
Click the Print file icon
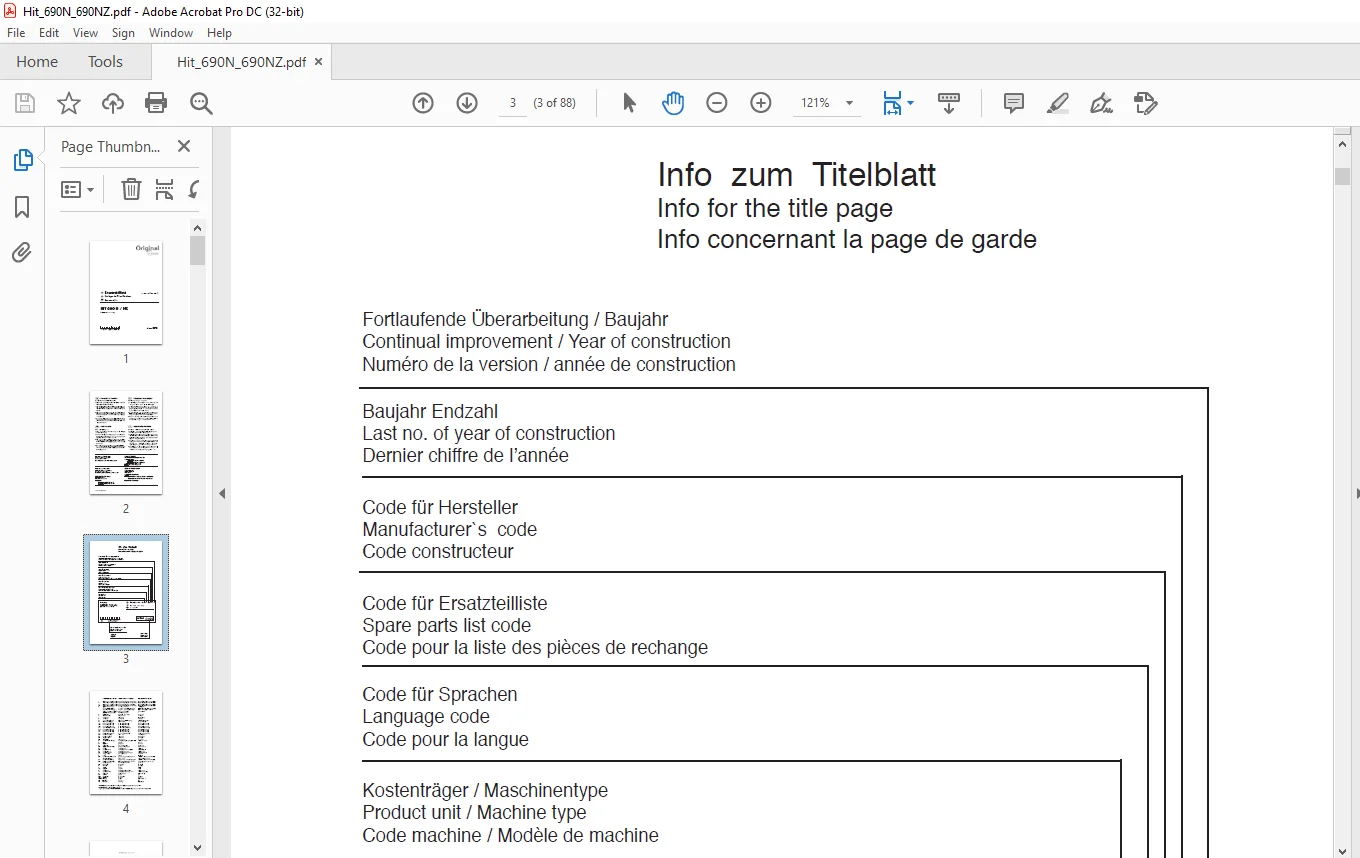point(156,103)
